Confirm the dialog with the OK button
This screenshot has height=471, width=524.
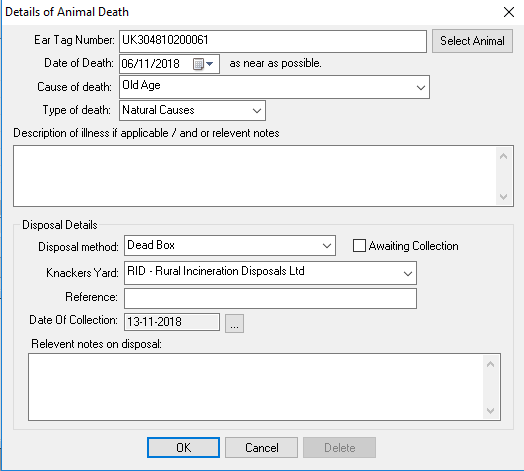183,448
